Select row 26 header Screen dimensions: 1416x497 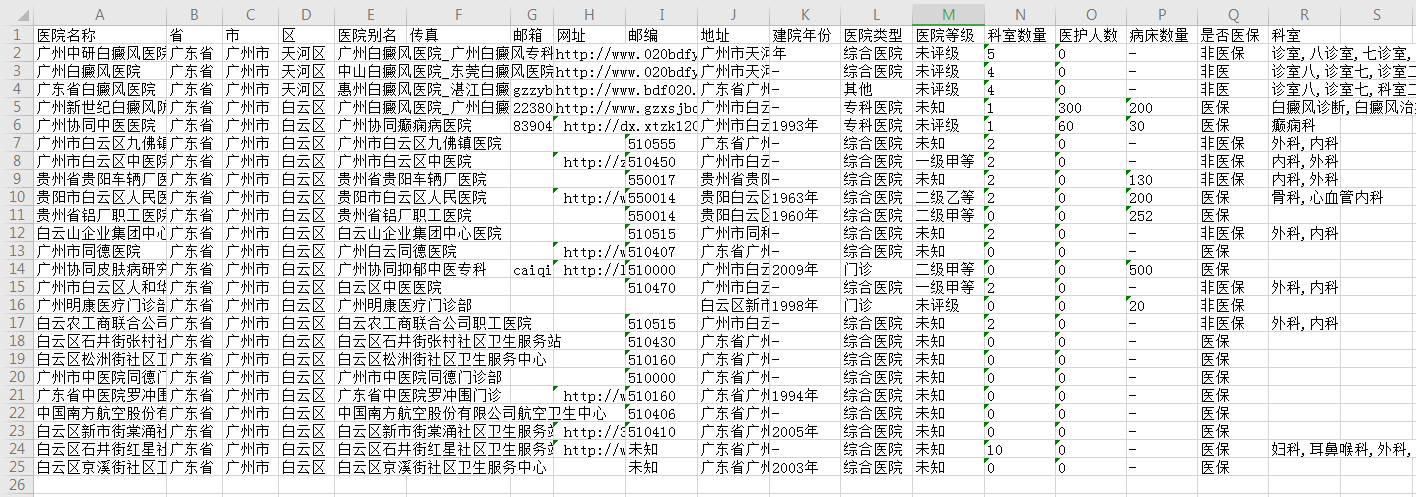point(16,485)
